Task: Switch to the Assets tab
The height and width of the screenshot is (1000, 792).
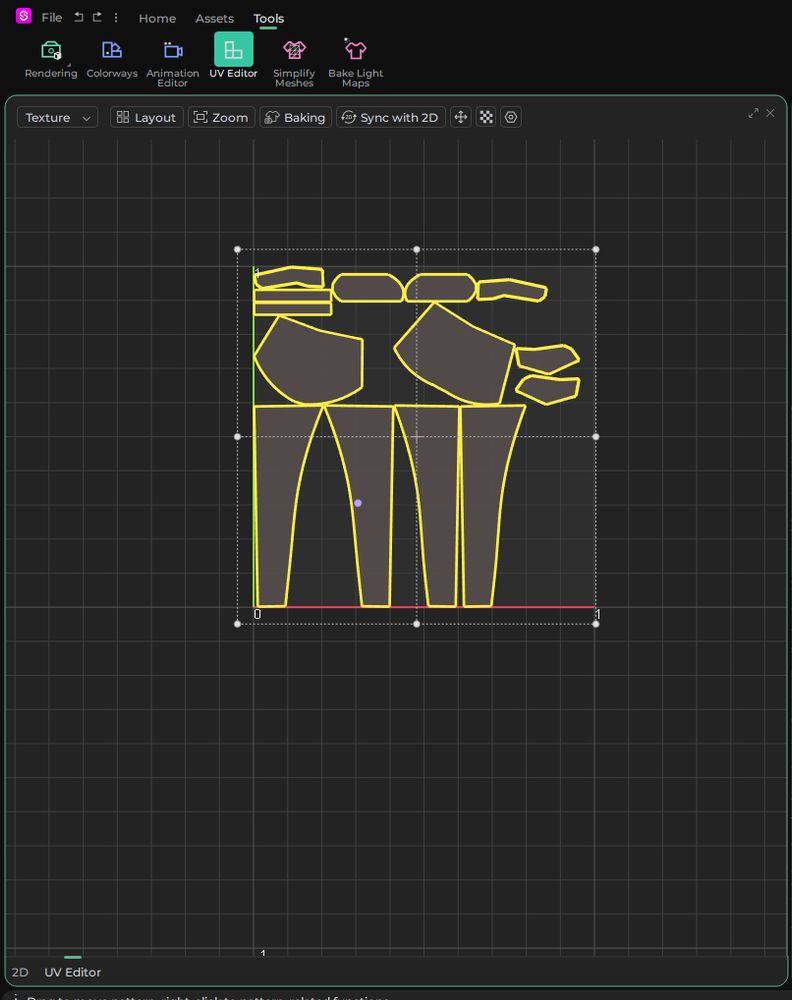Action: [214, 18]
